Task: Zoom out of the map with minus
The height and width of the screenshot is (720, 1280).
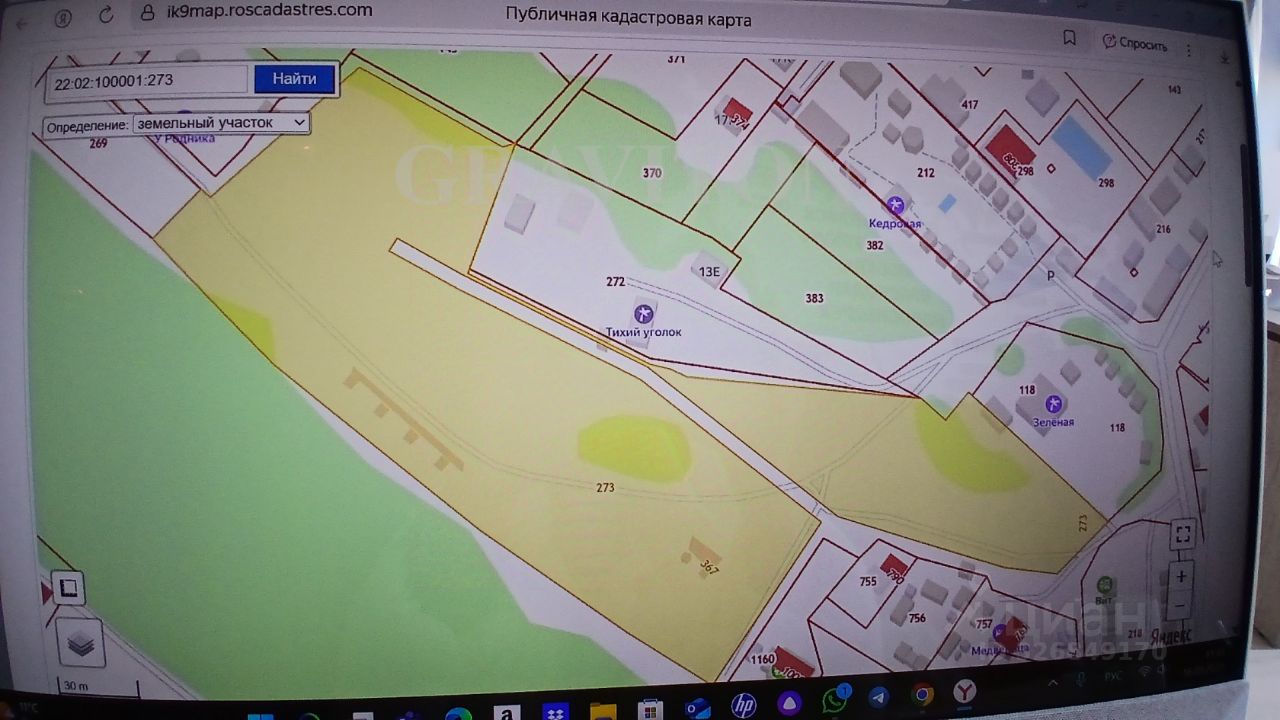Action: pyautogui.click(x=1181, y=605)
